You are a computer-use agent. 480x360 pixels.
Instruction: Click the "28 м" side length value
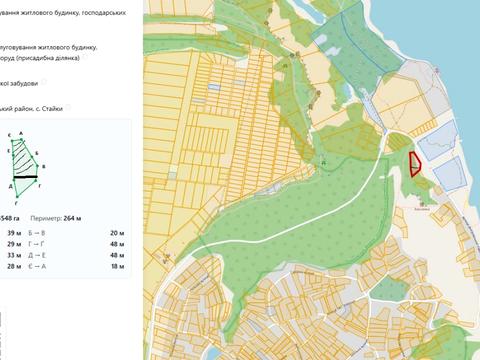[x=14, y=266]
